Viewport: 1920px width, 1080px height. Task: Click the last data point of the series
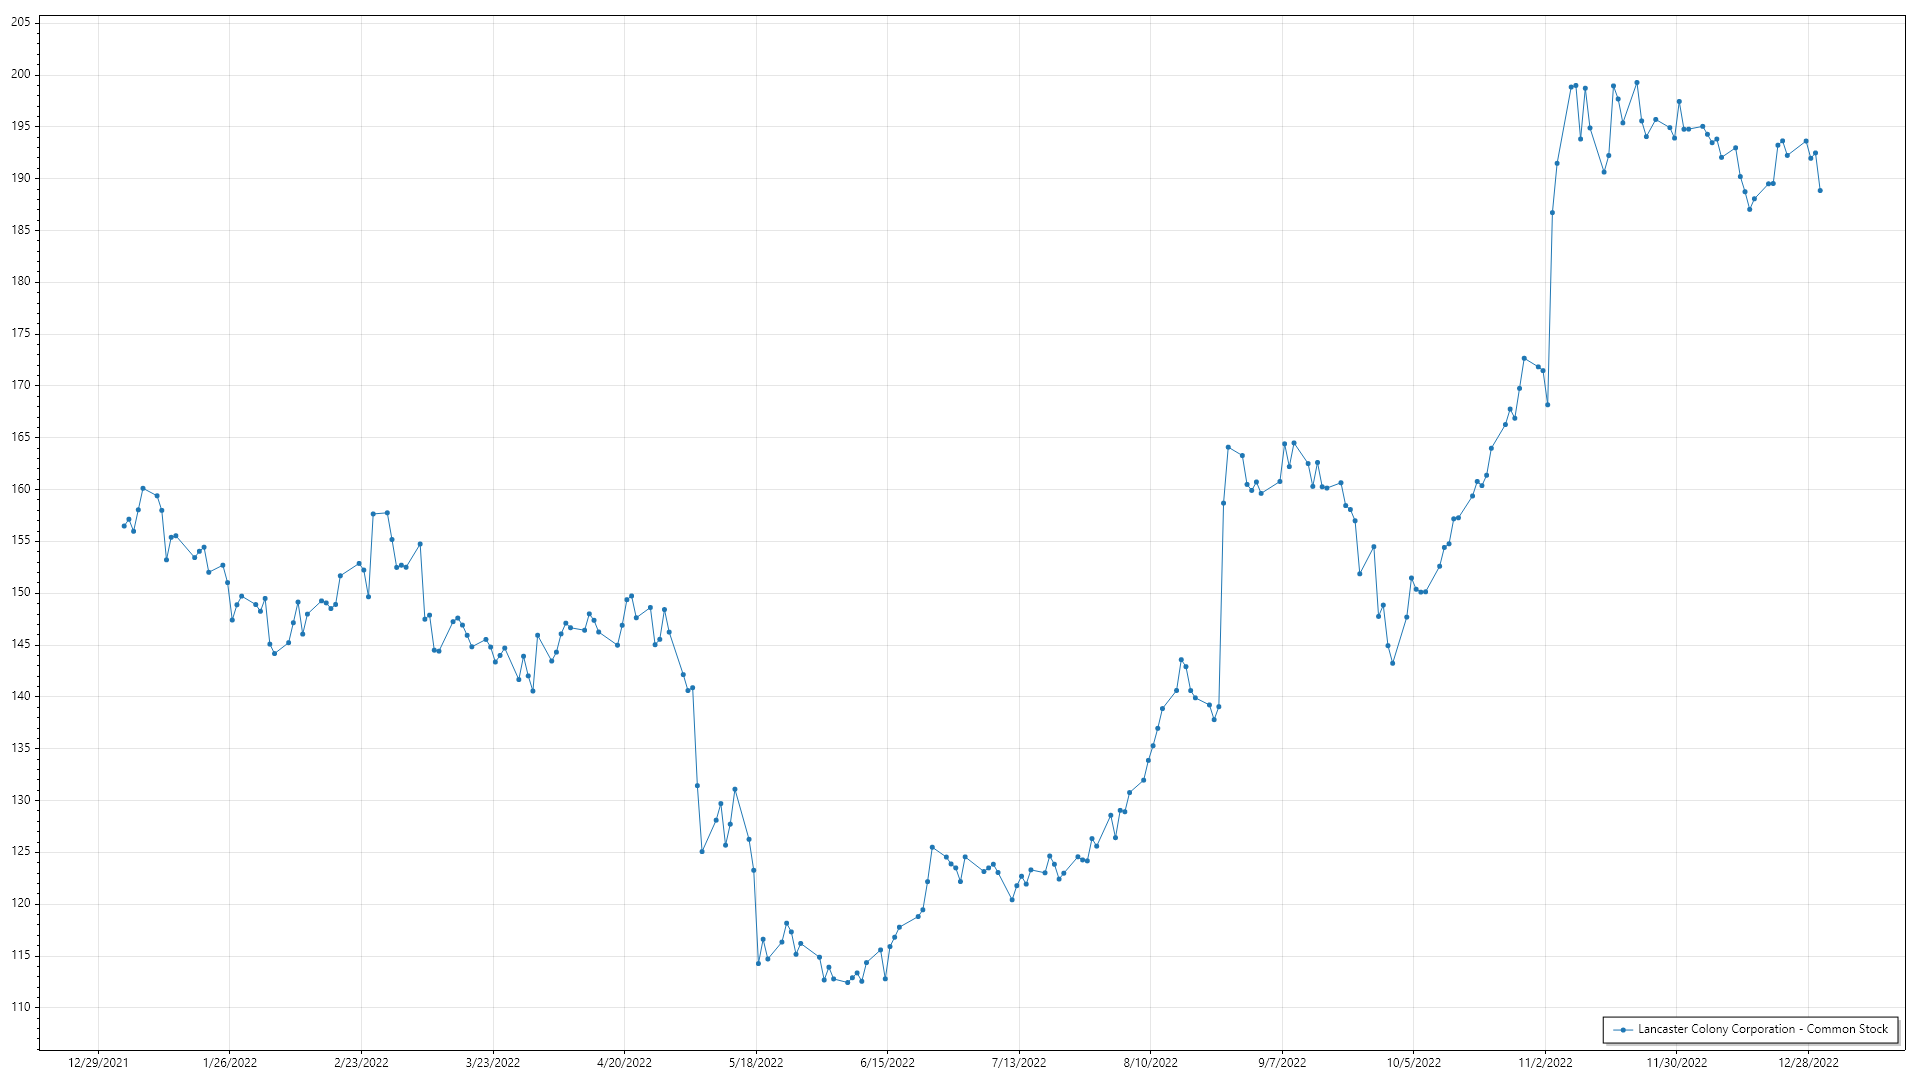pos(1820,191)
